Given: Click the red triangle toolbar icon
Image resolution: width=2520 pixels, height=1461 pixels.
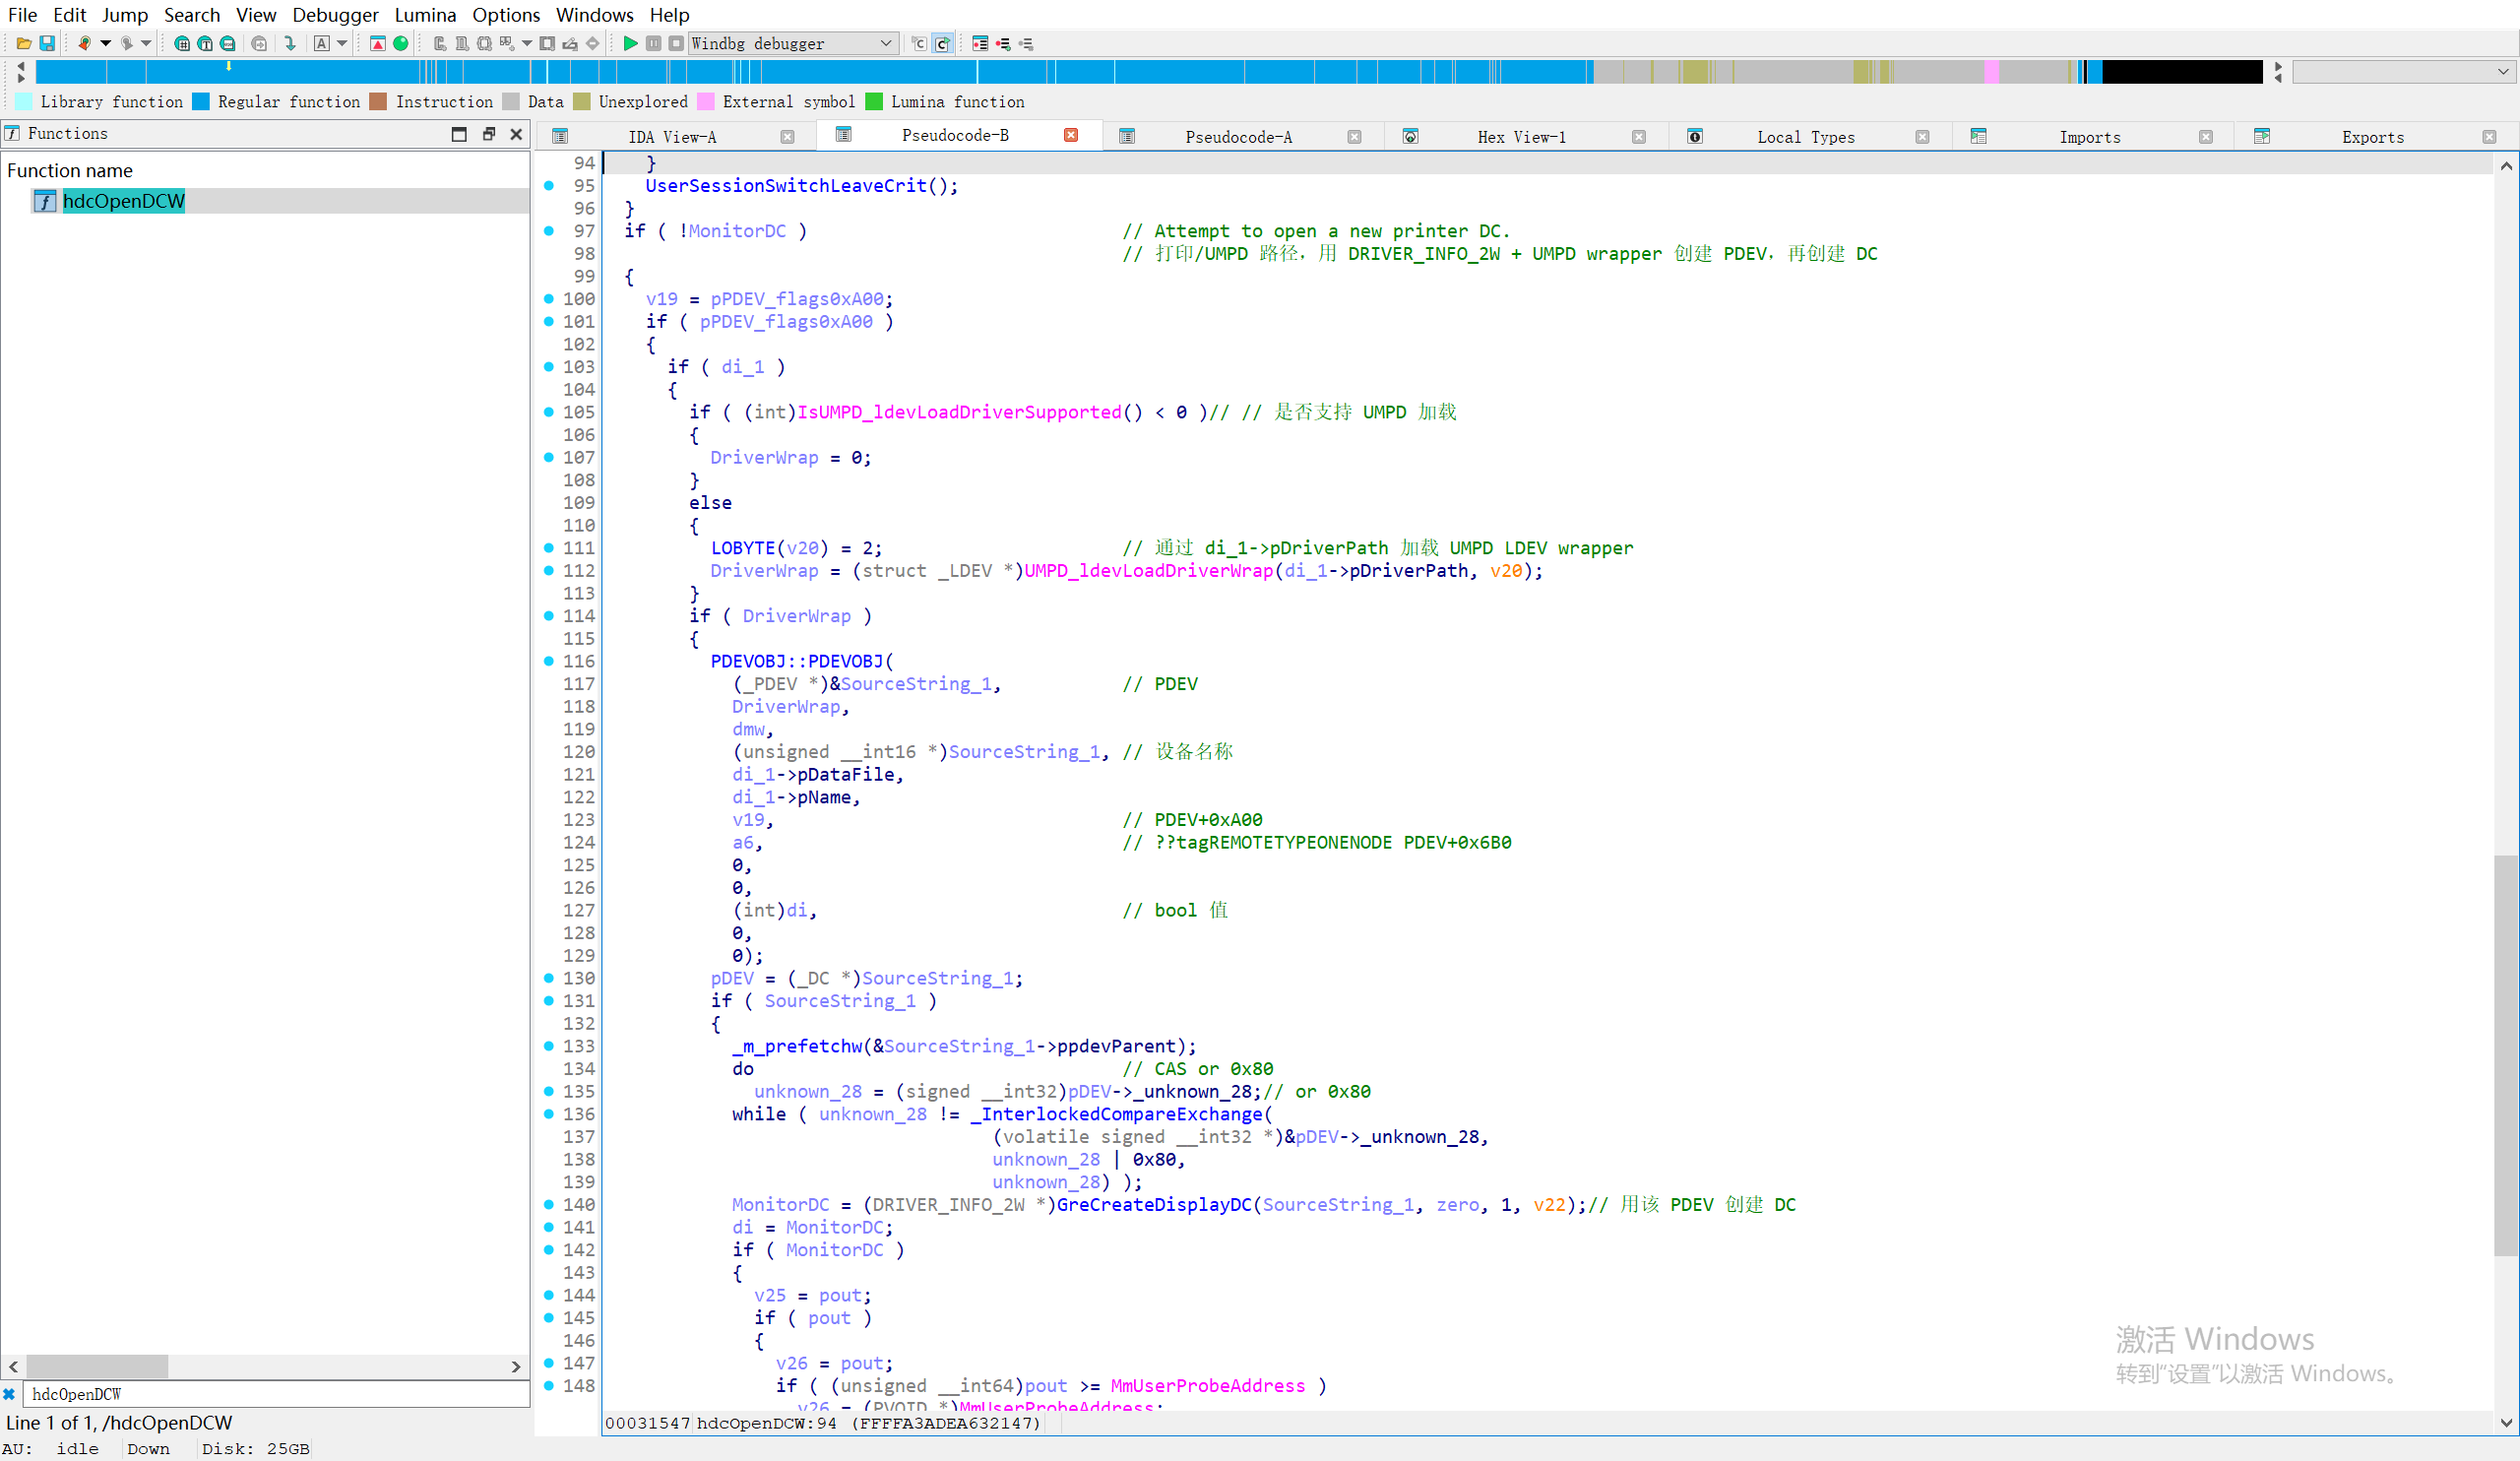Looking at the screenshot, I should pos(377,43).
